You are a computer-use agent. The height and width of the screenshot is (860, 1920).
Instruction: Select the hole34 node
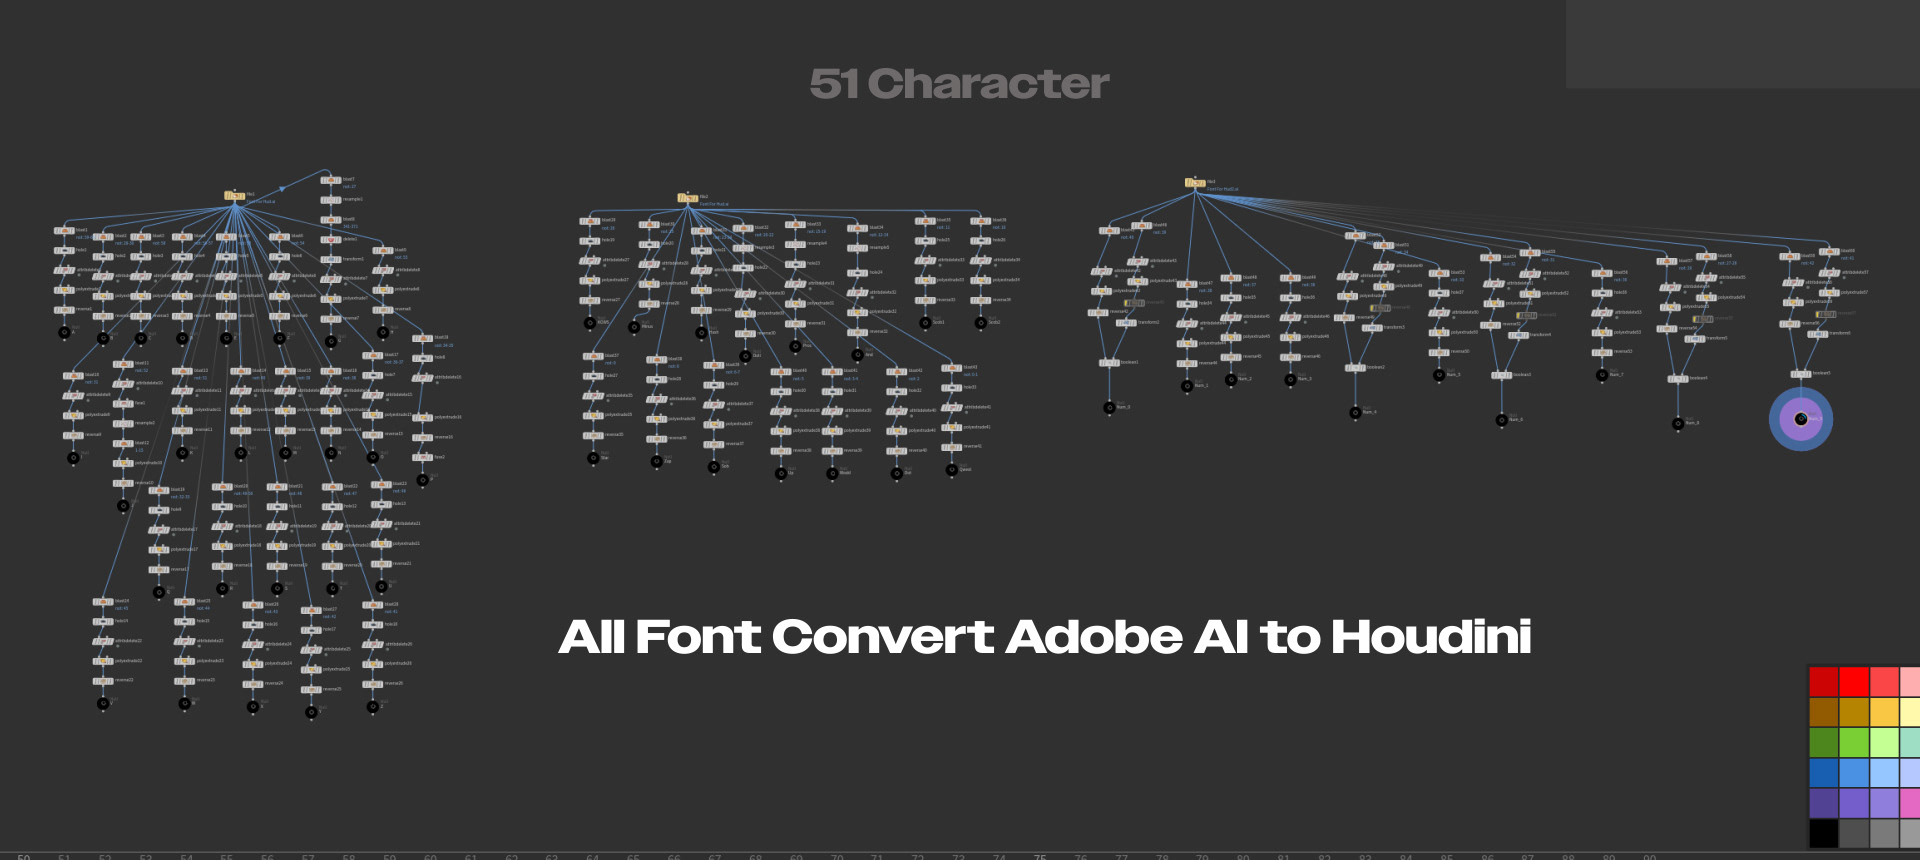1187,303
